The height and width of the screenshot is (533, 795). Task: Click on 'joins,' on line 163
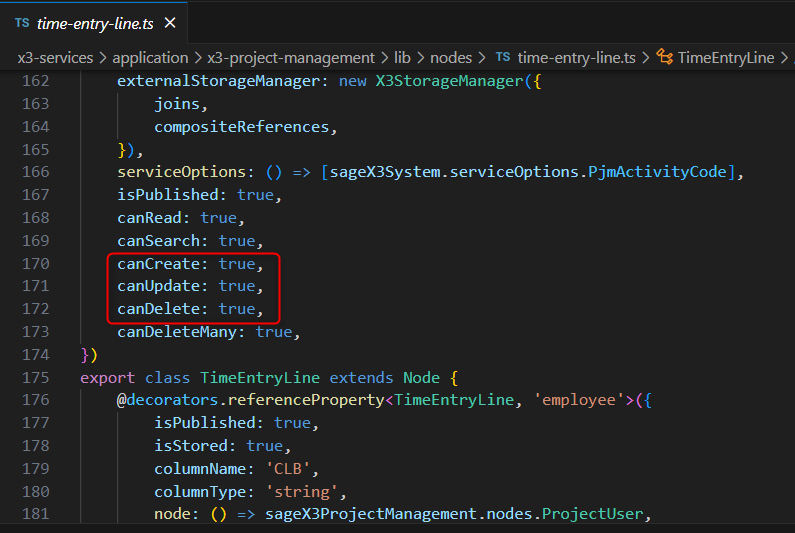coord(181,104)
